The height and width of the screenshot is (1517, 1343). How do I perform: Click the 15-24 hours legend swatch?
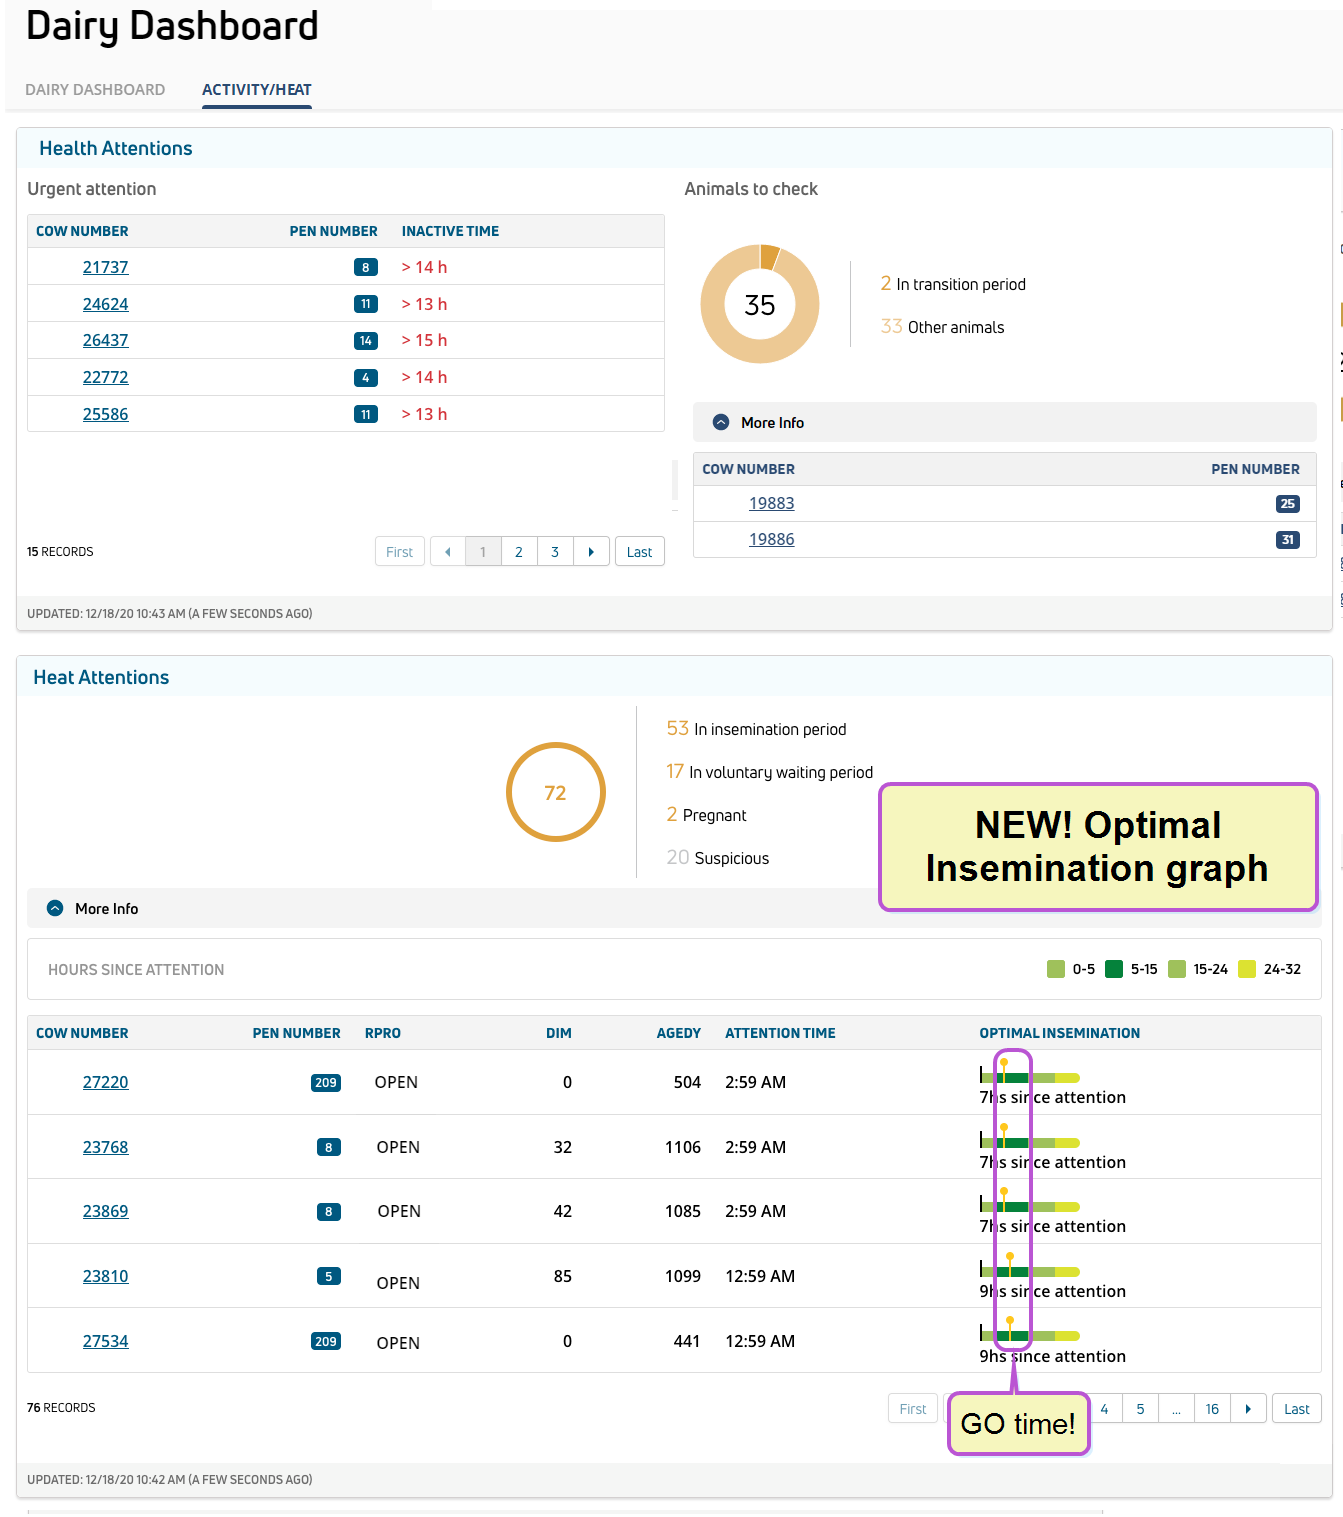1177,969
